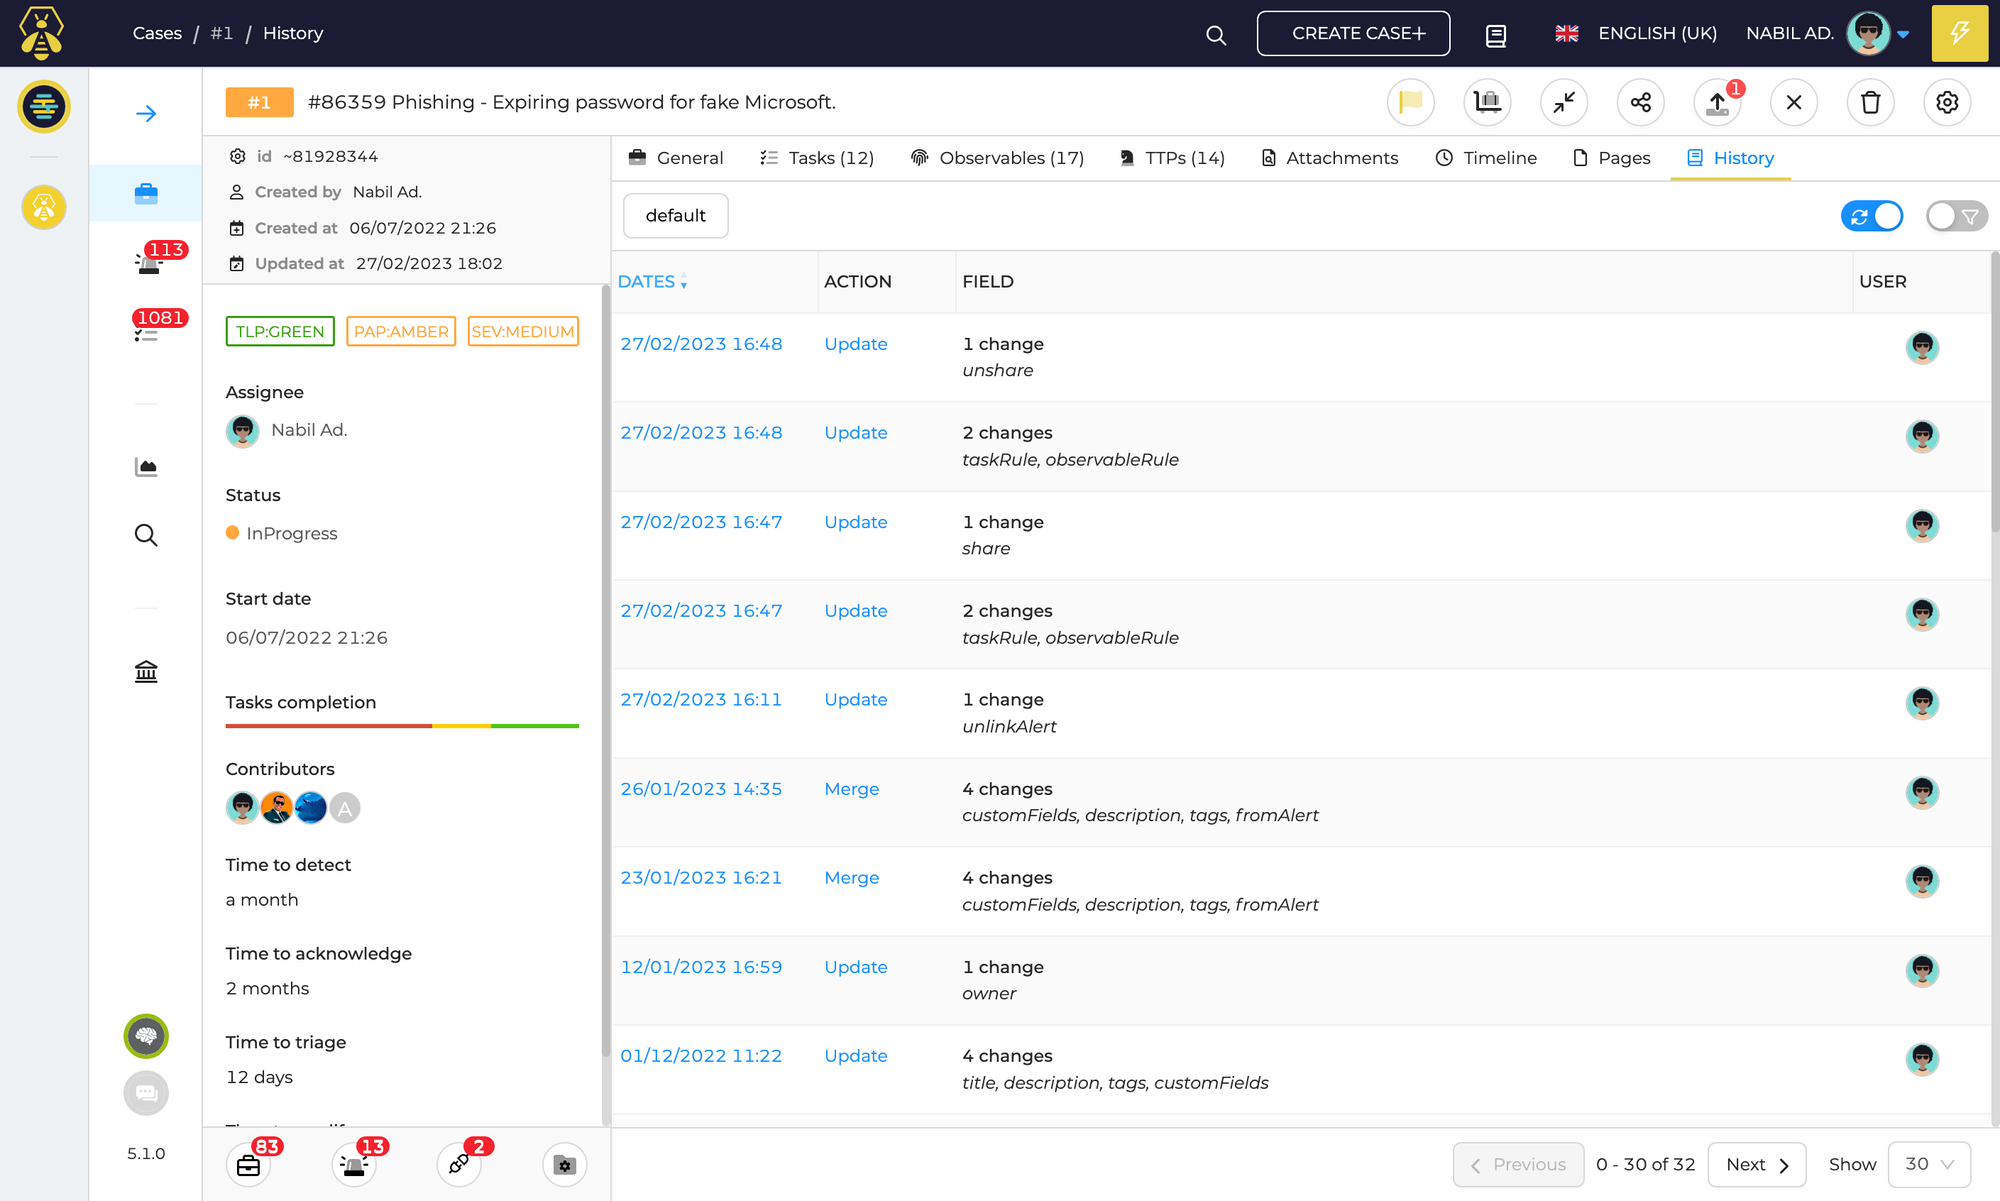Enable the filters toggle switch

point(1956,216)
